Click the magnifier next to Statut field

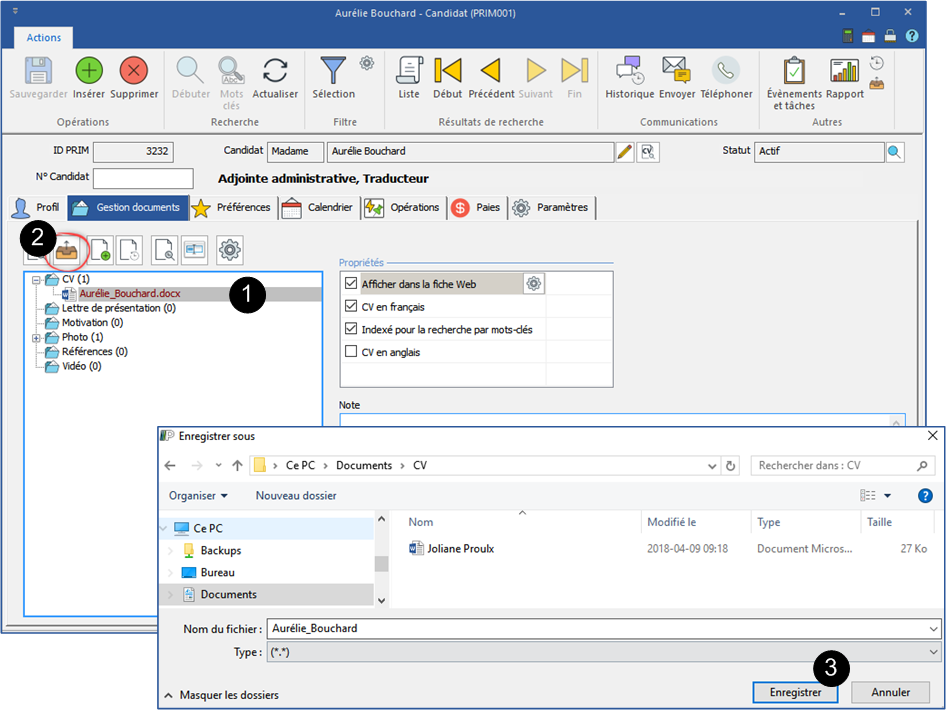pos(894,151)
